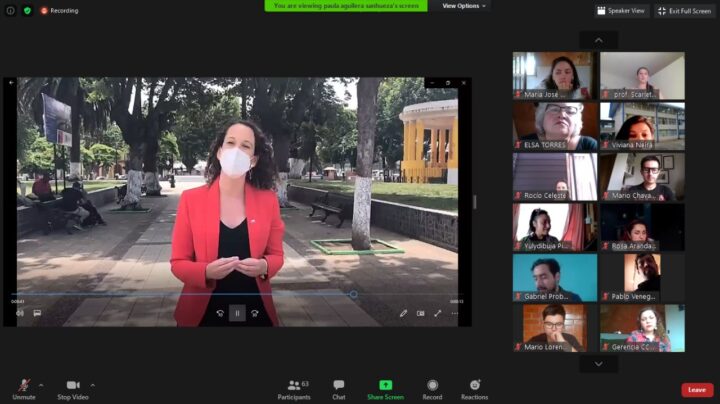This screenshot has height=404, width=720.
Task: Expand audio options arrow next to Unmute
Action: coord(41,384)
